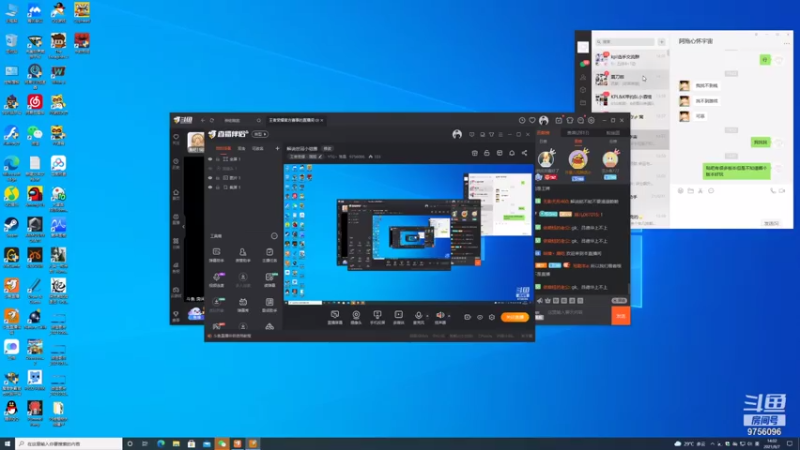The height and width of the screenshot is (450, 800).
Task: Click the message bubble icon in Douyu header
Action: [x=581, y=120]
